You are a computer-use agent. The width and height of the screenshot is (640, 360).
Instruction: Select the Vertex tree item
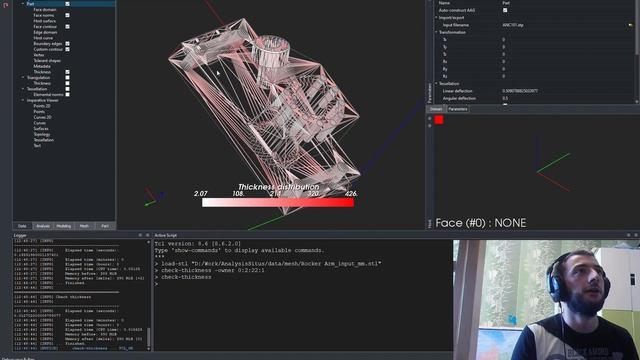point(39,55)
